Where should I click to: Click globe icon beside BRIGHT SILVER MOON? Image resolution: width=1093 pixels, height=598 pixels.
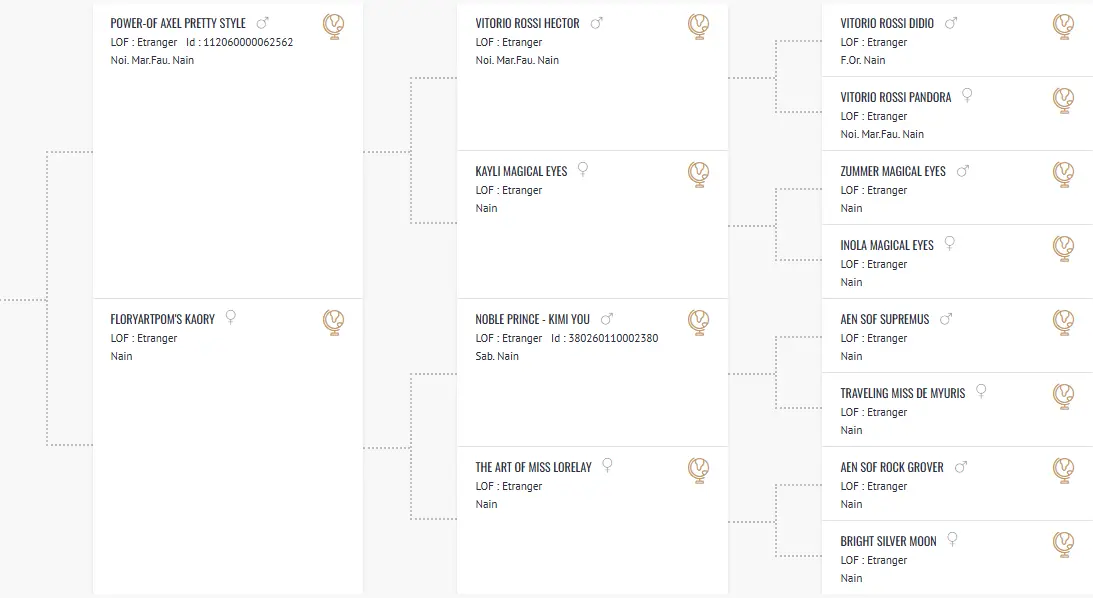pos(1064,544)
